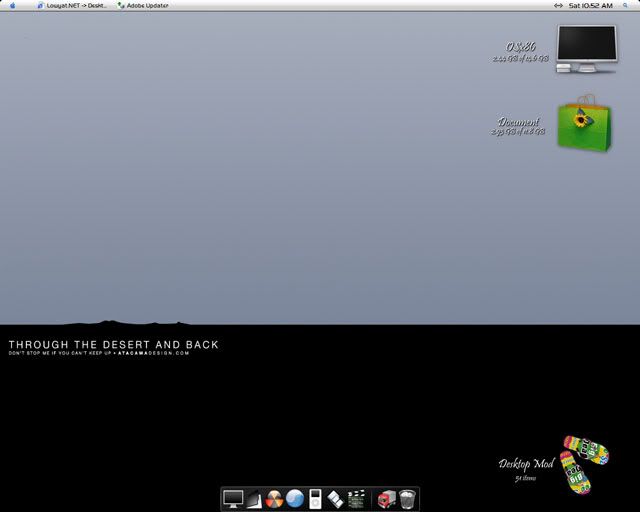Open the film strip dock icon
Image resolution: width=640 pixels, height=512 pixels.
point(335,498)
